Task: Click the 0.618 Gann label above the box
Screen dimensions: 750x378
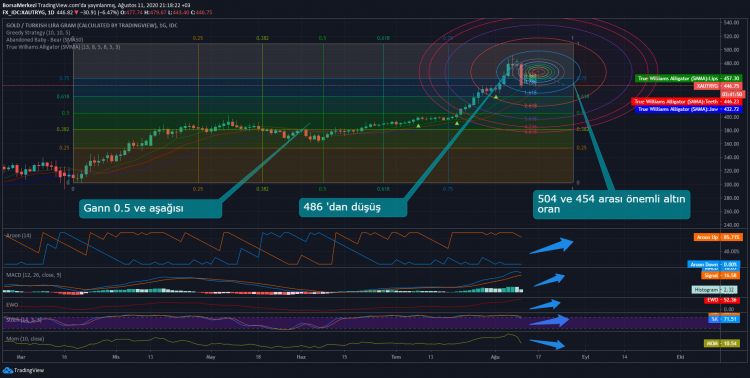Action: click(383, 38)
